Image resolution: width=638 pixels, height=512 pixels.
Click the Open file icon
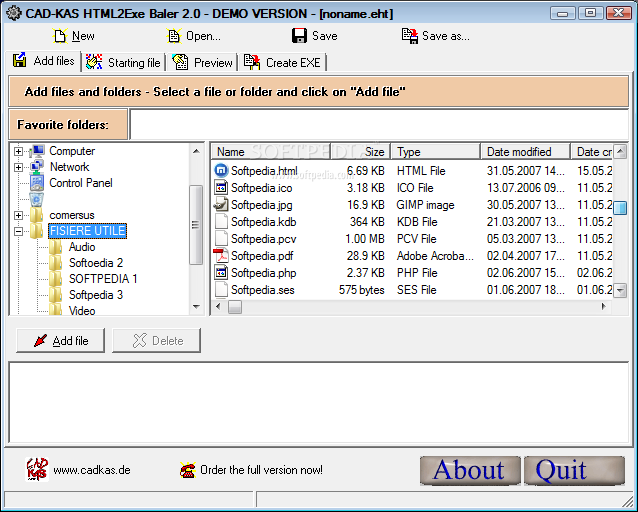click(x=174, y=36)
